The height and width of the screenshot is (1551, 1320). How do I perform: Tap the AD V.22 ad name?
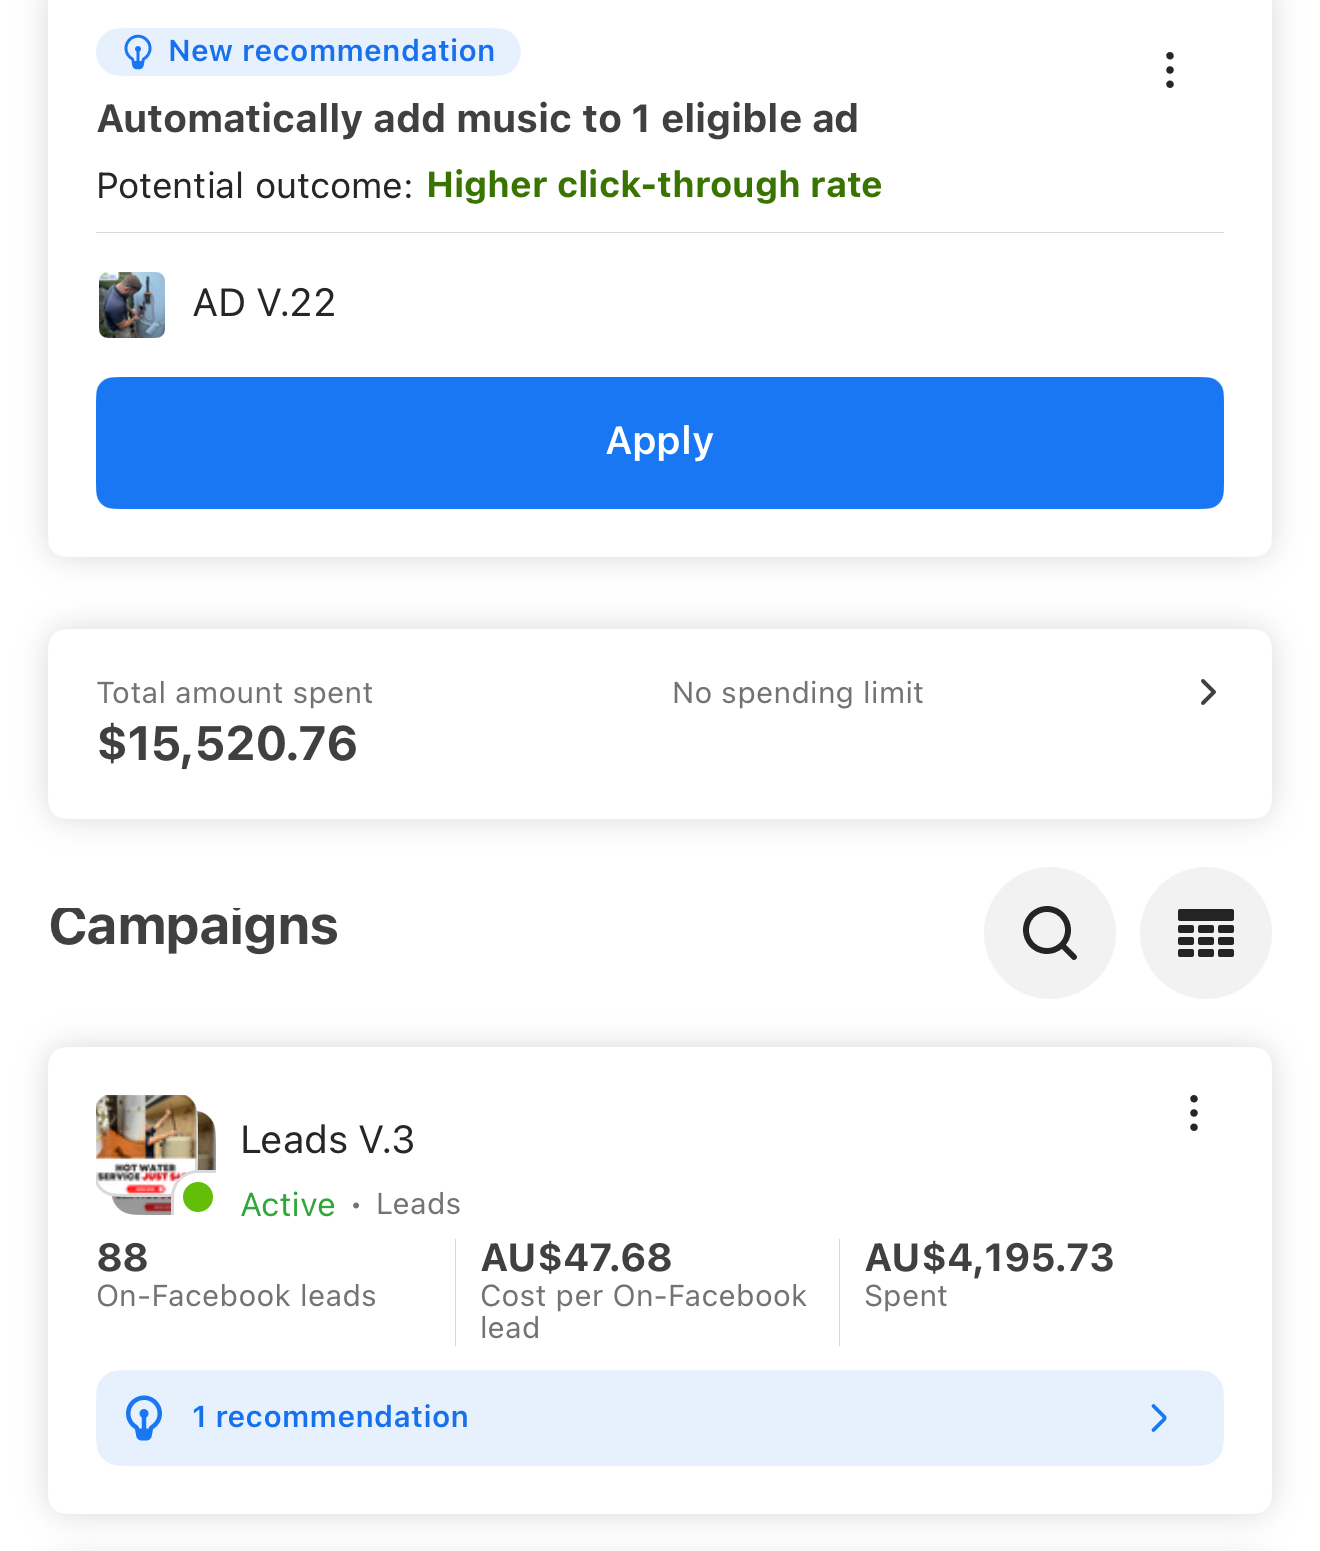point(264,303)
